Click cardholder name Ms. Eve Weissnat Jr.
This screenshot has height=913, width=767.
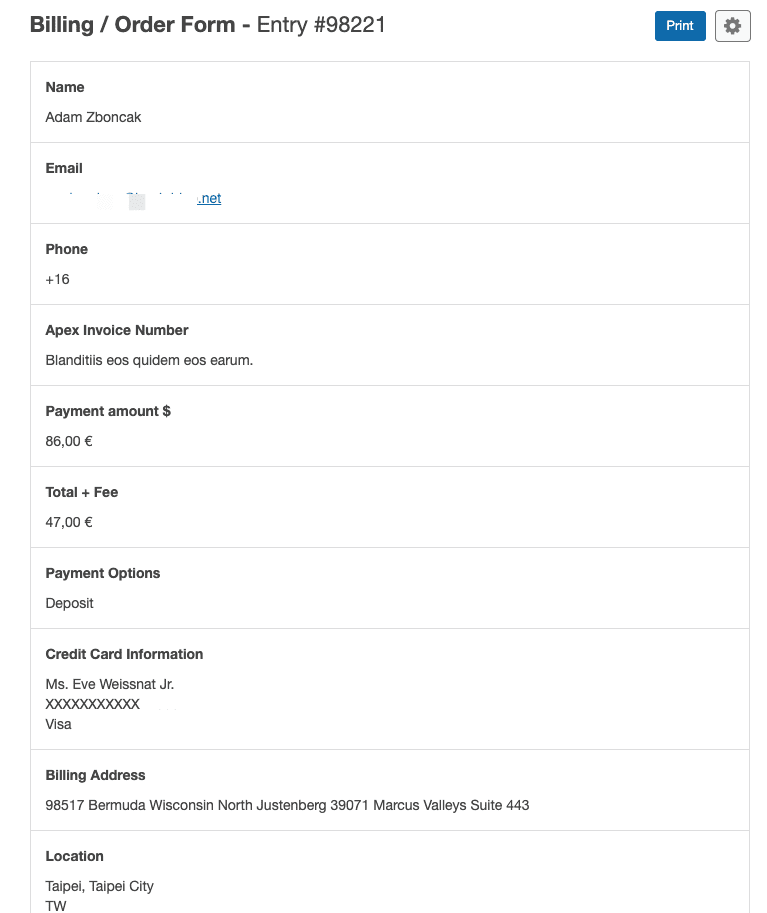[x=109, y=684]
